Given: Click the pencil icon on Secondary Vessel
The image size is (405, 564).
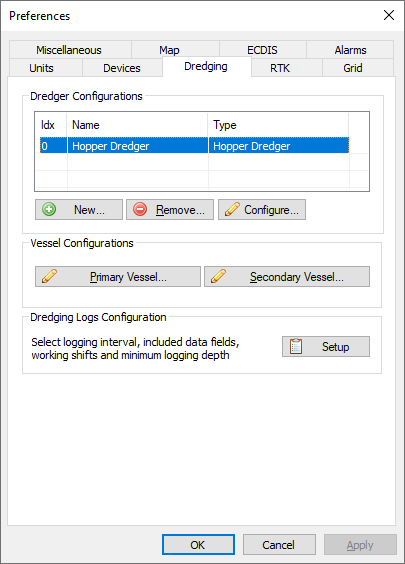Looking at the screenshot, I should pos(218,276).
